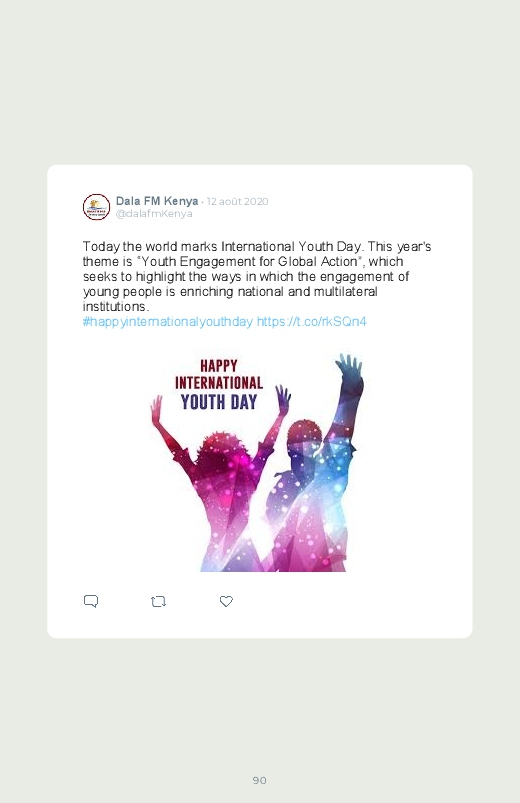Click the page number 90
520x803 pixels.
[260, 780]
